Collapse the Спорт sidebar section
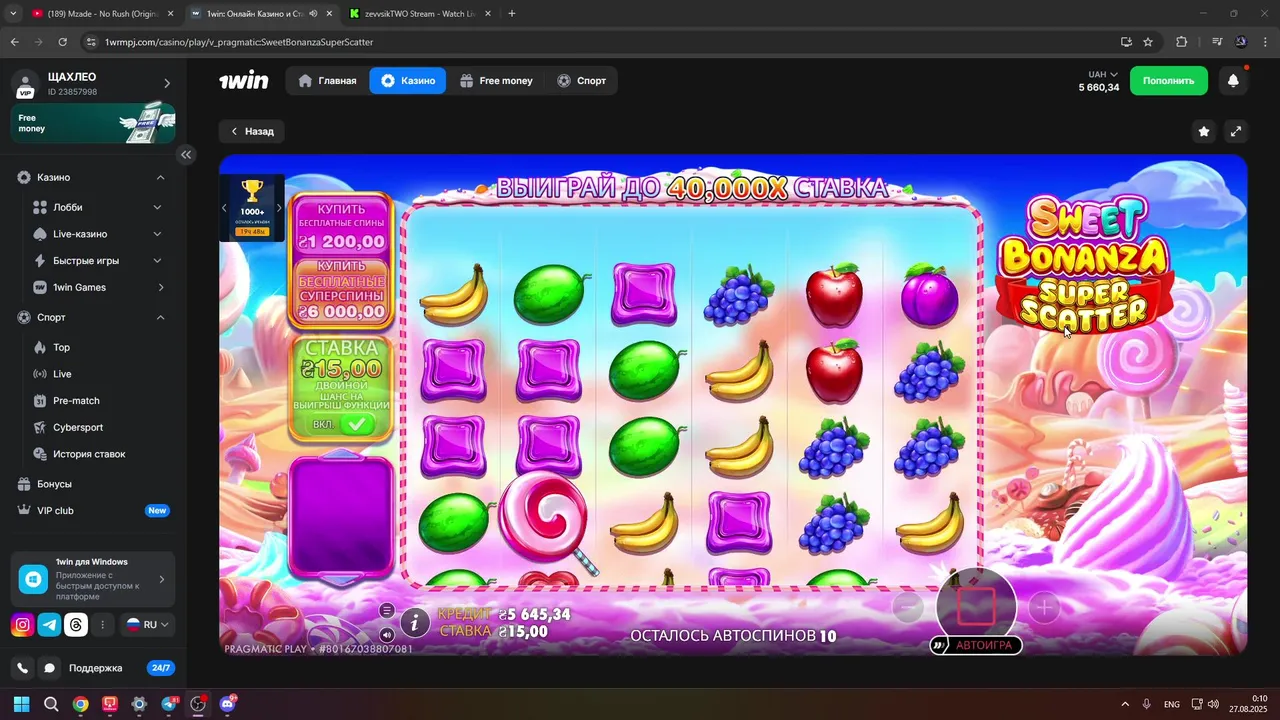This screenshot has width=1280, height=720. click(160, 317)
